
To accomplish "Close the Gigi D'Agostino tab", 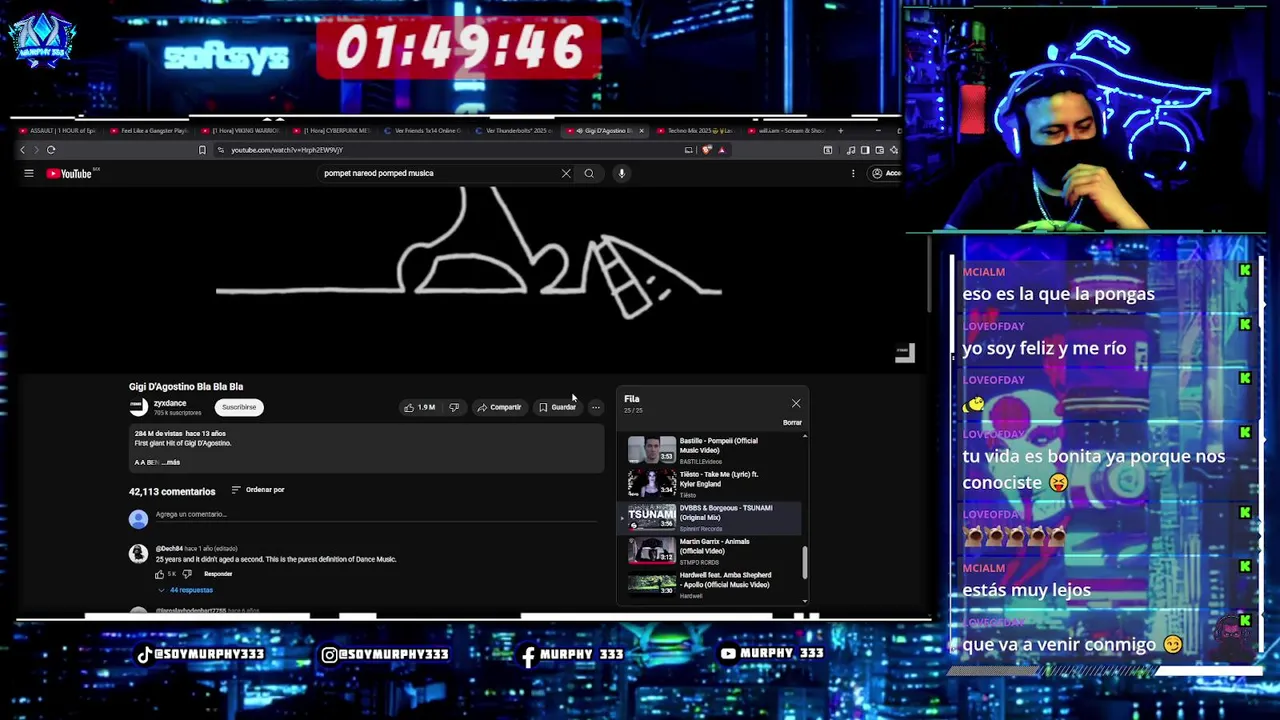I will click(641, 131).
